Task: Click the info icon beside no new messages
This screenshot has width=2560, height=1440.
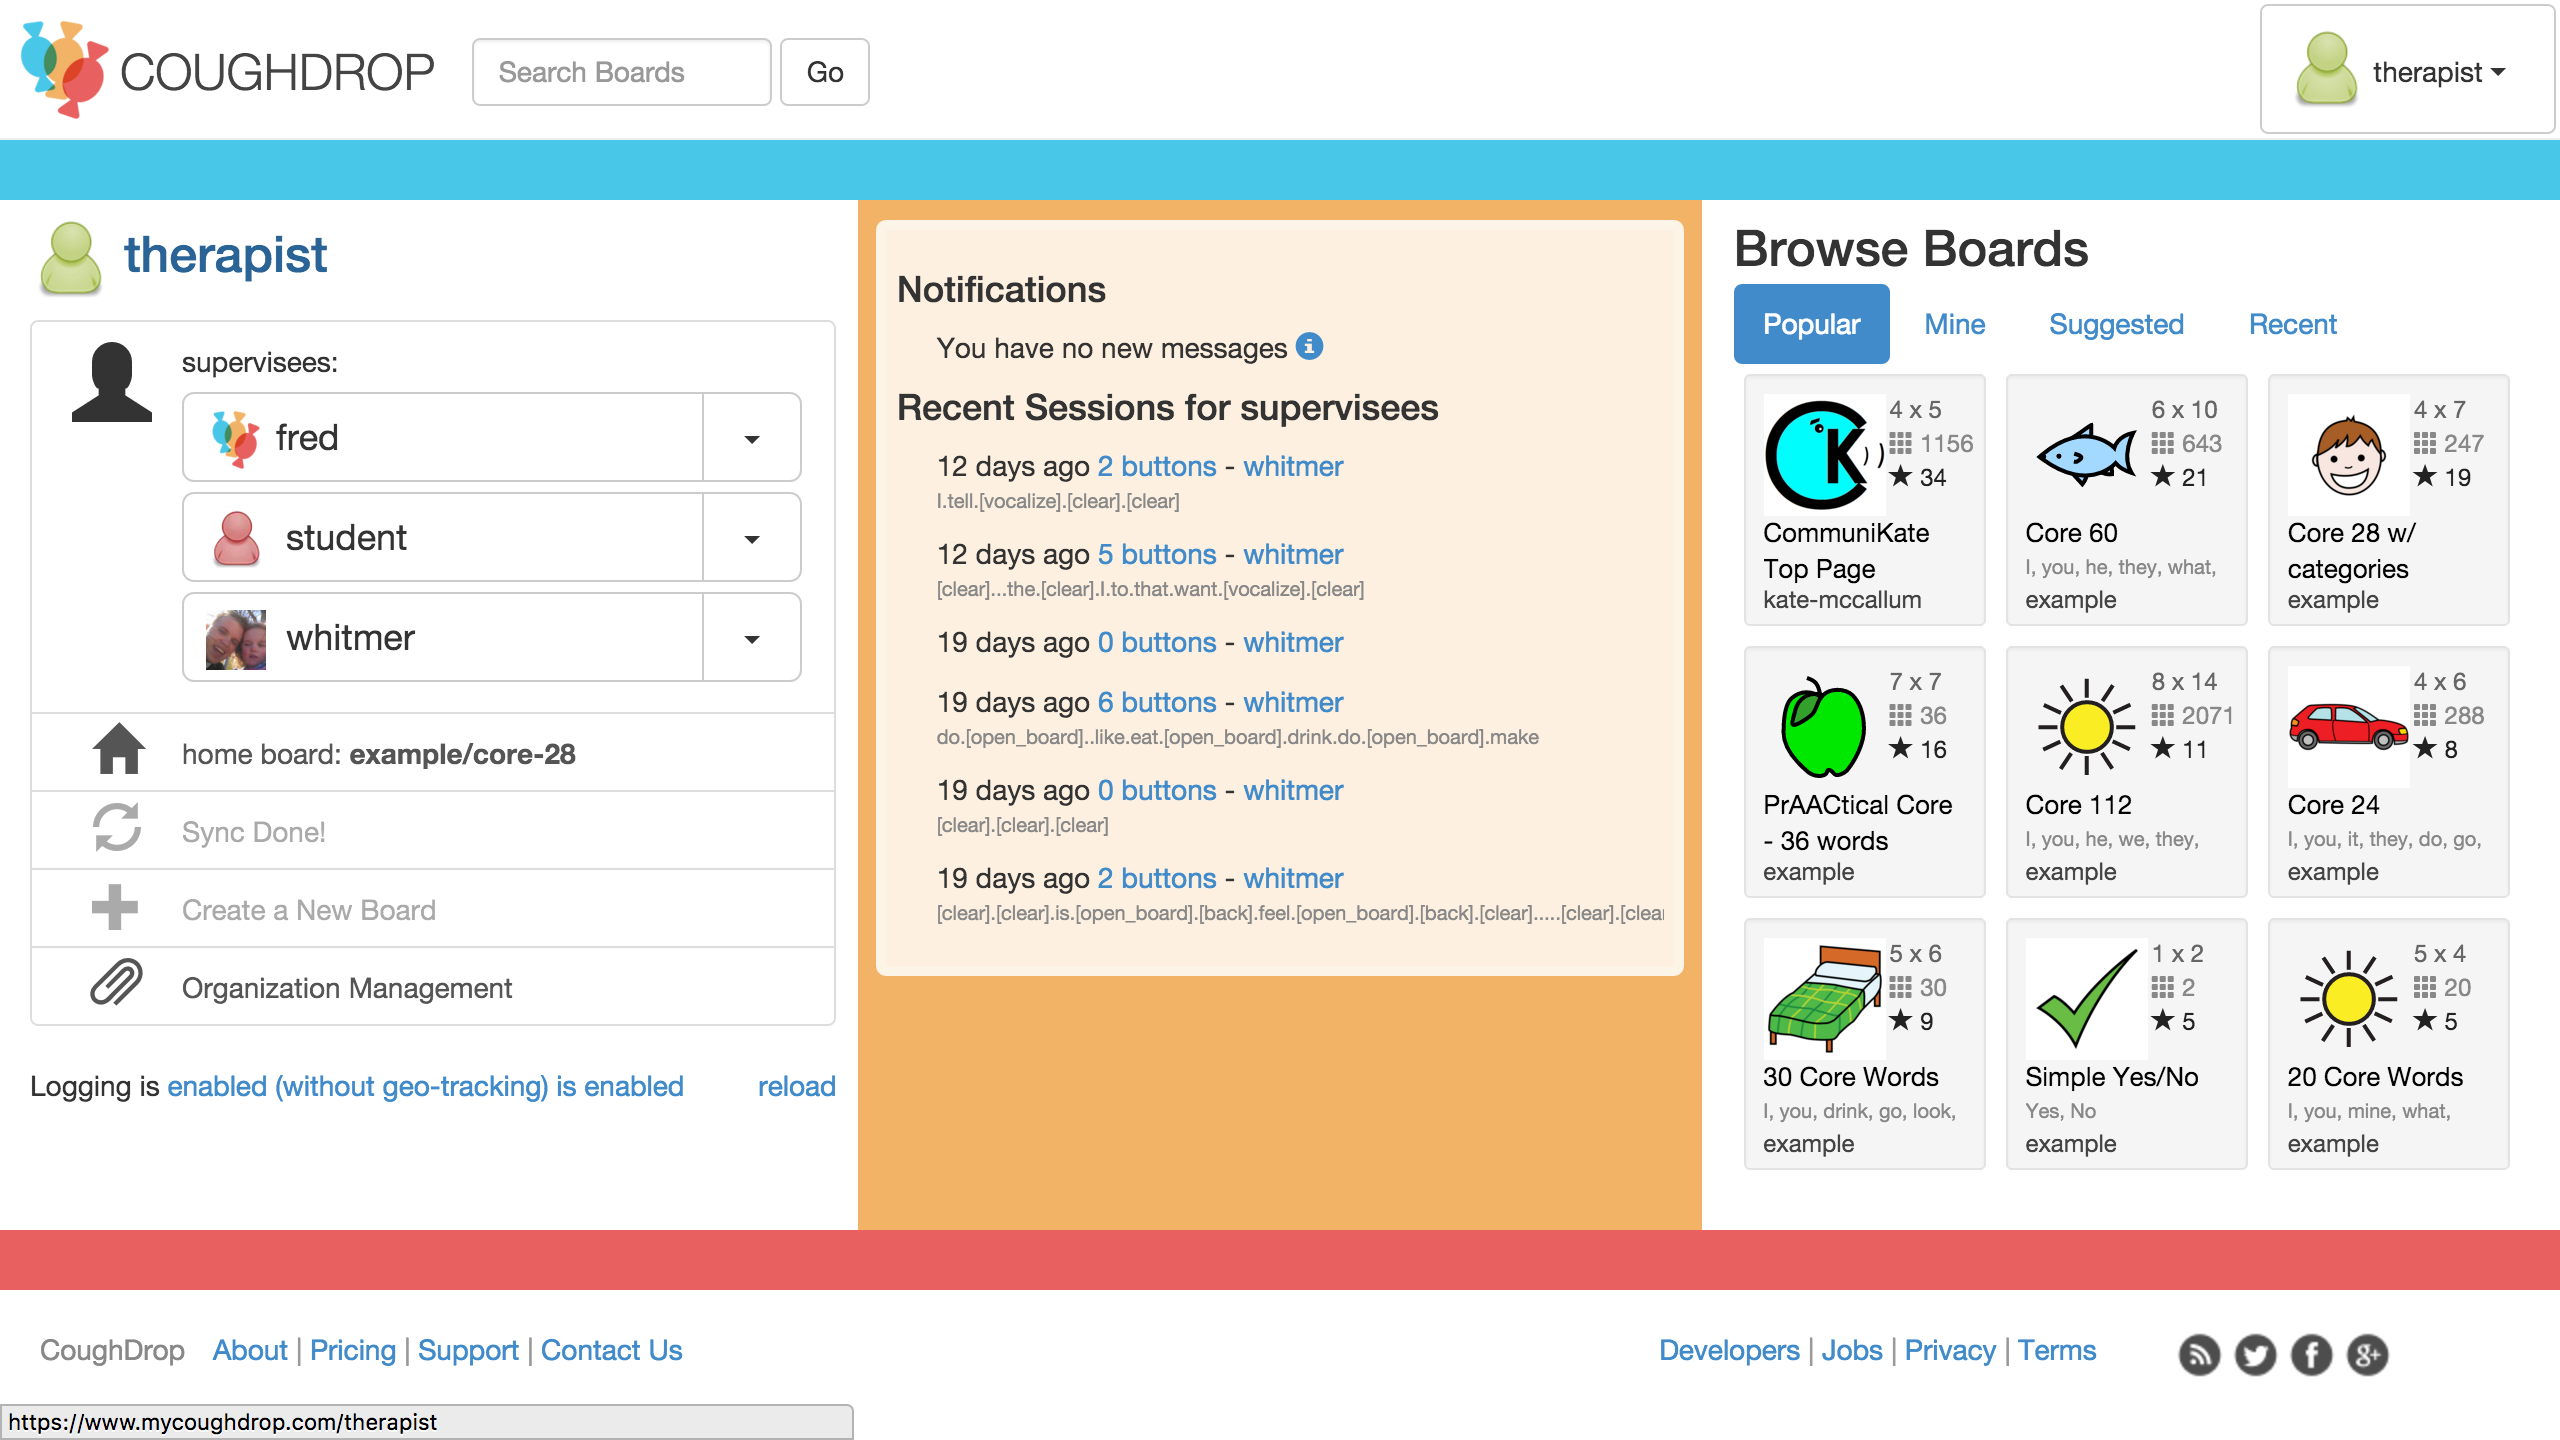Action: click(x=1309, y=346)
